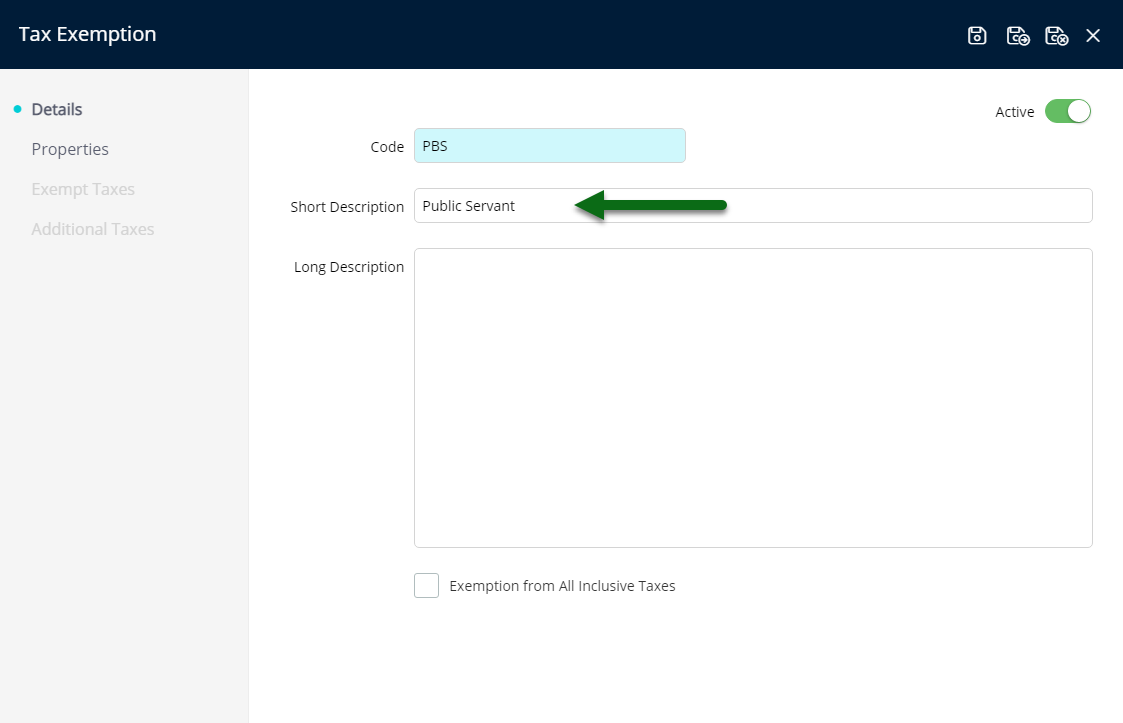Click inside the Long Description text area

pyautogui.click(x=753, y=398)
